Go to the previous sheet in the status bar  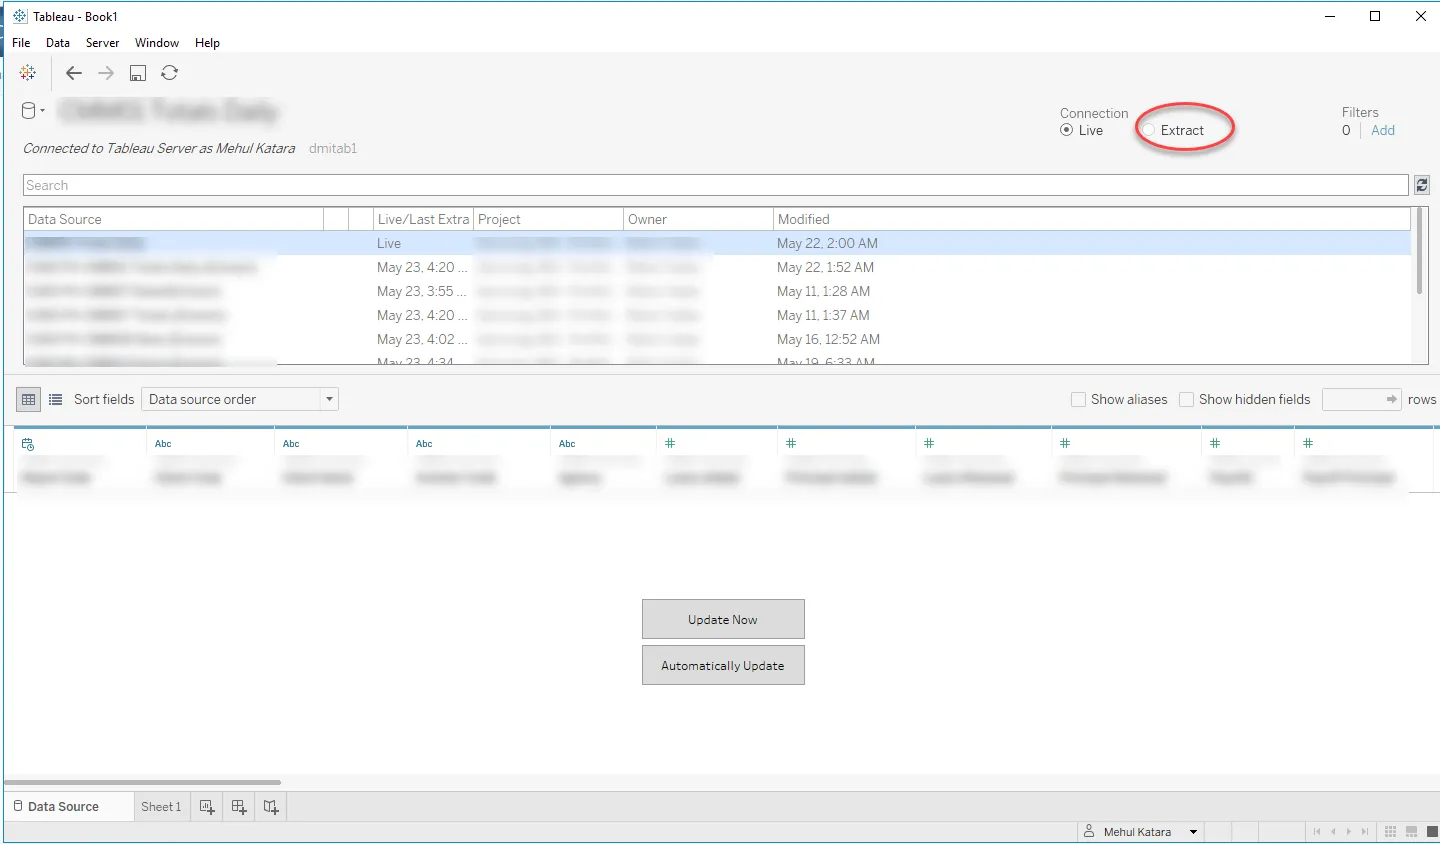pyautogui.click(x=1333, y=832)
